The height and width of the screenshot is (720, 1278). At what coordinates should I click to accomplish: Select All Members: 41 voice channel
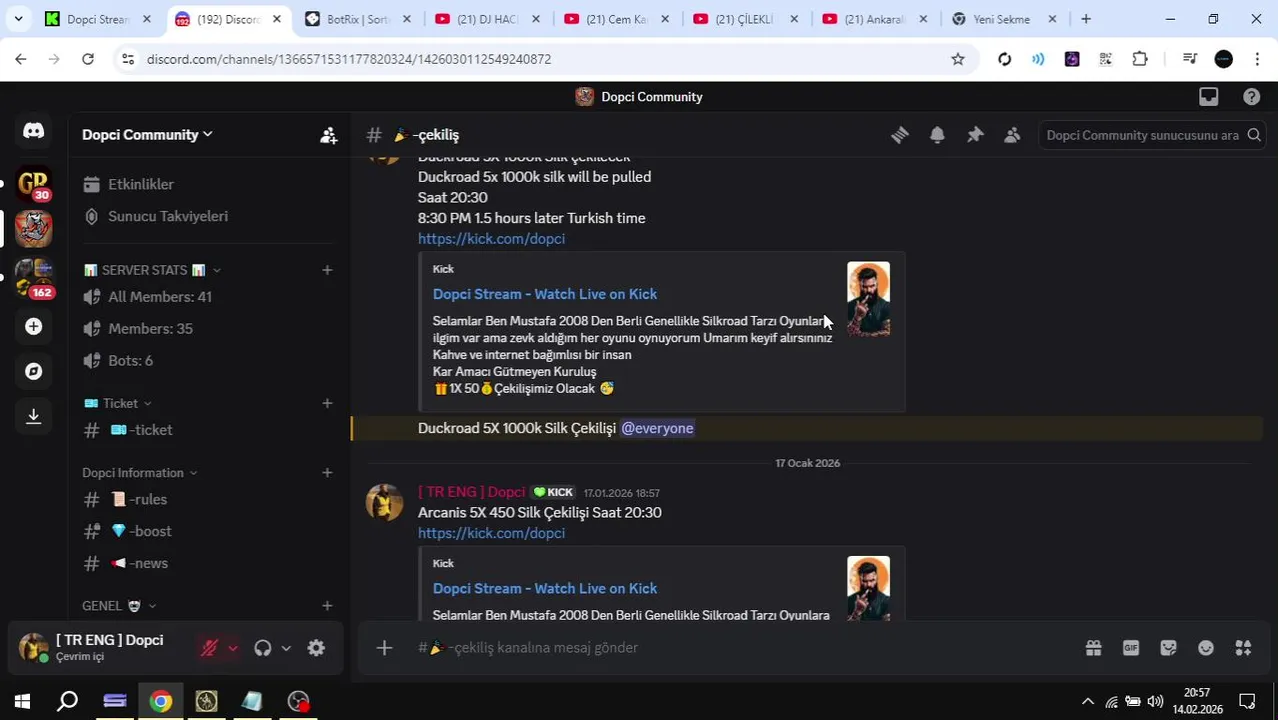tap(208, 297)
